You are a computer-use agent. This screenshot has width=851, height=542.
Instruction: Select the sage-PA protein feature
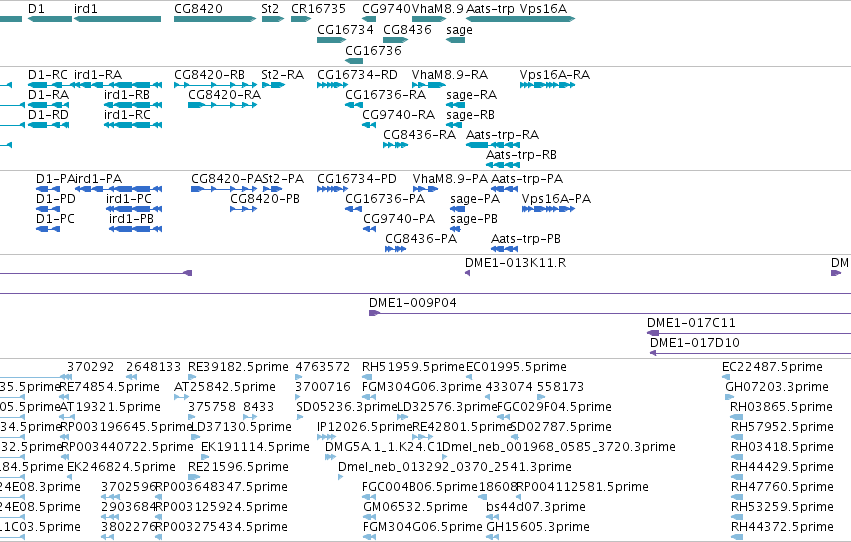458,209
